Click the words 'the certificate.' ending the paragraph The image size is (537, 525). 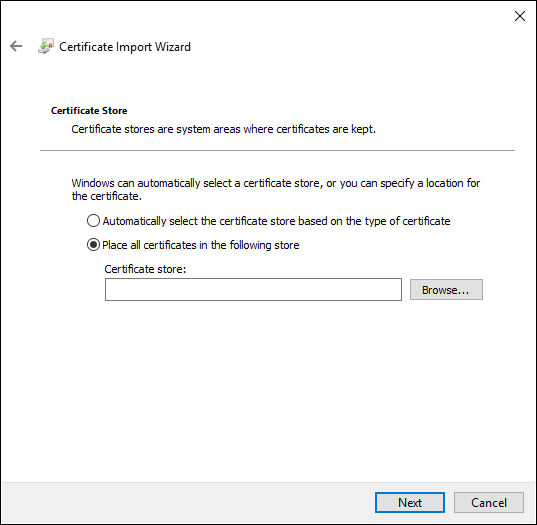[x=107, y=196]
